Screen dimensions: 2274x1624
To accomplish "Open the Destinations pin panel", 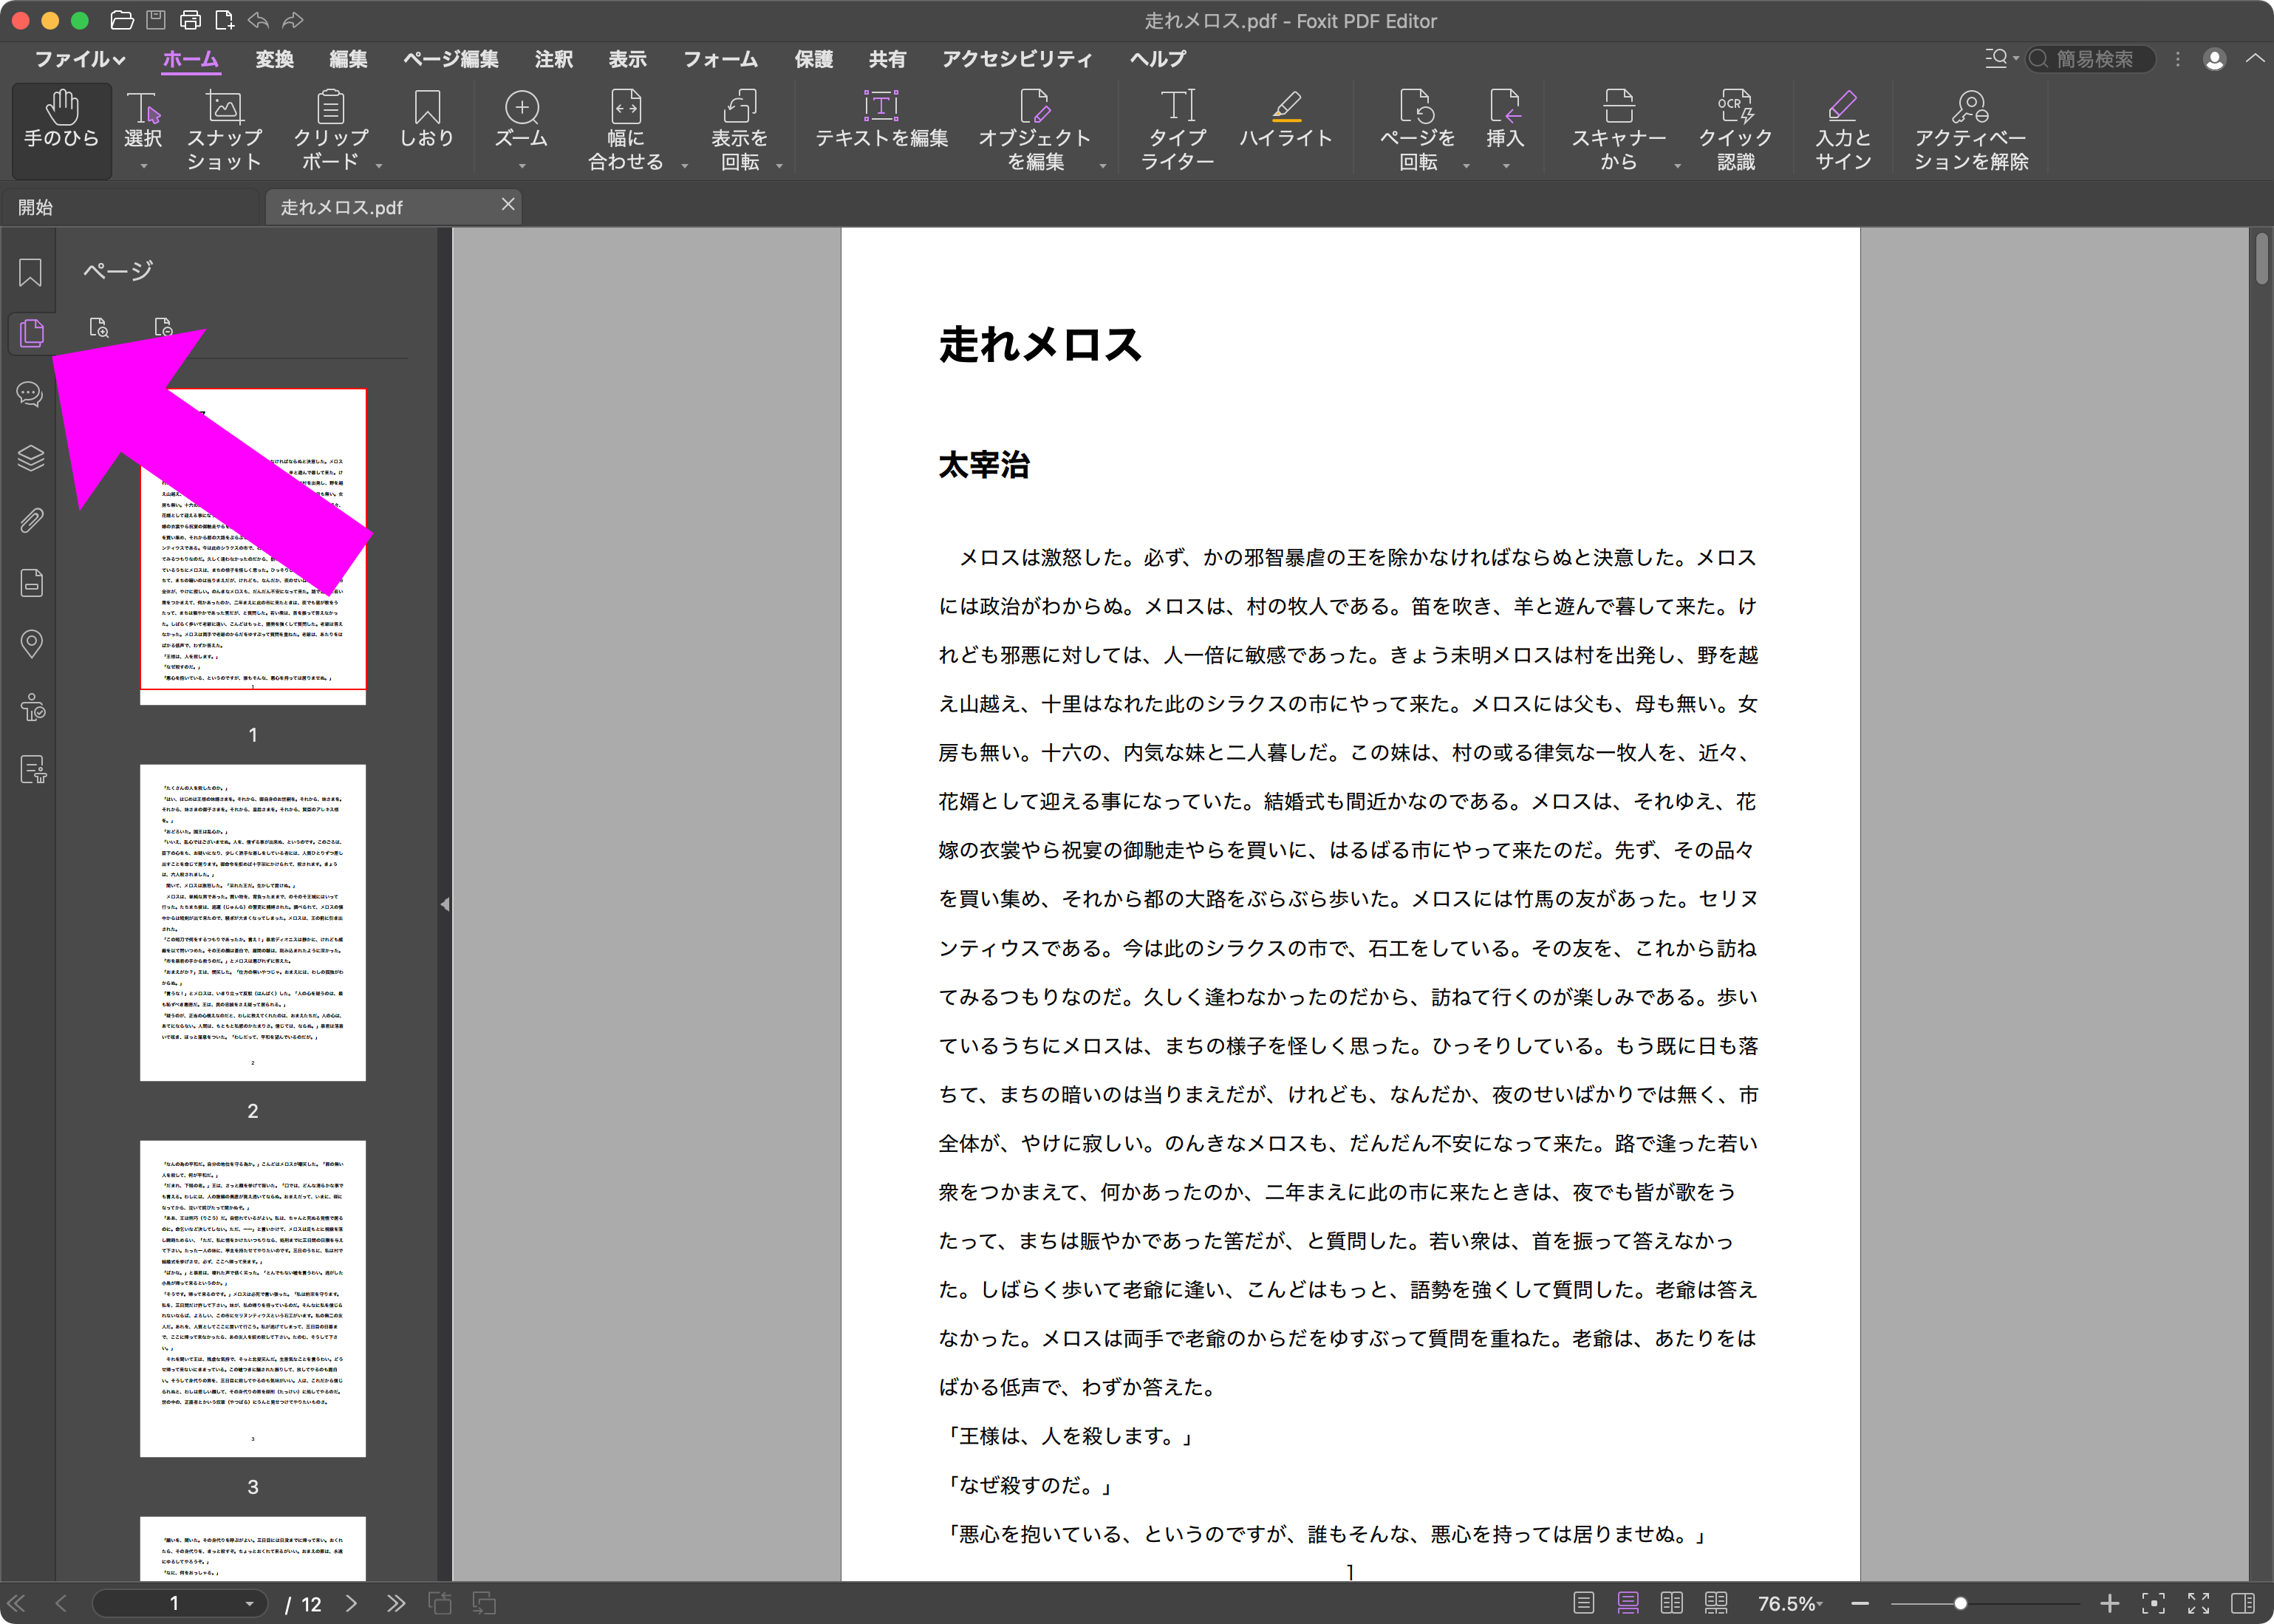I will [x=31, y=644].
